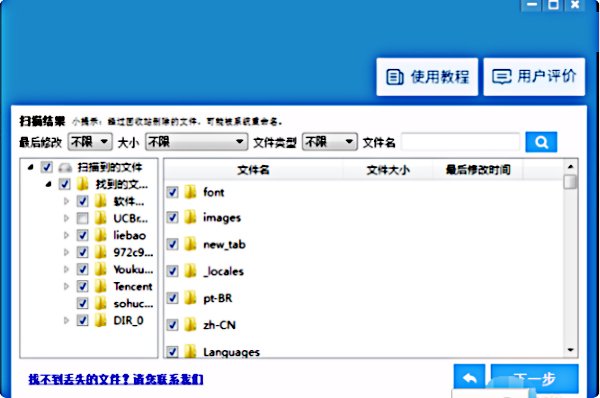Open the 文件类型 file type dropdown

[330, 142]
